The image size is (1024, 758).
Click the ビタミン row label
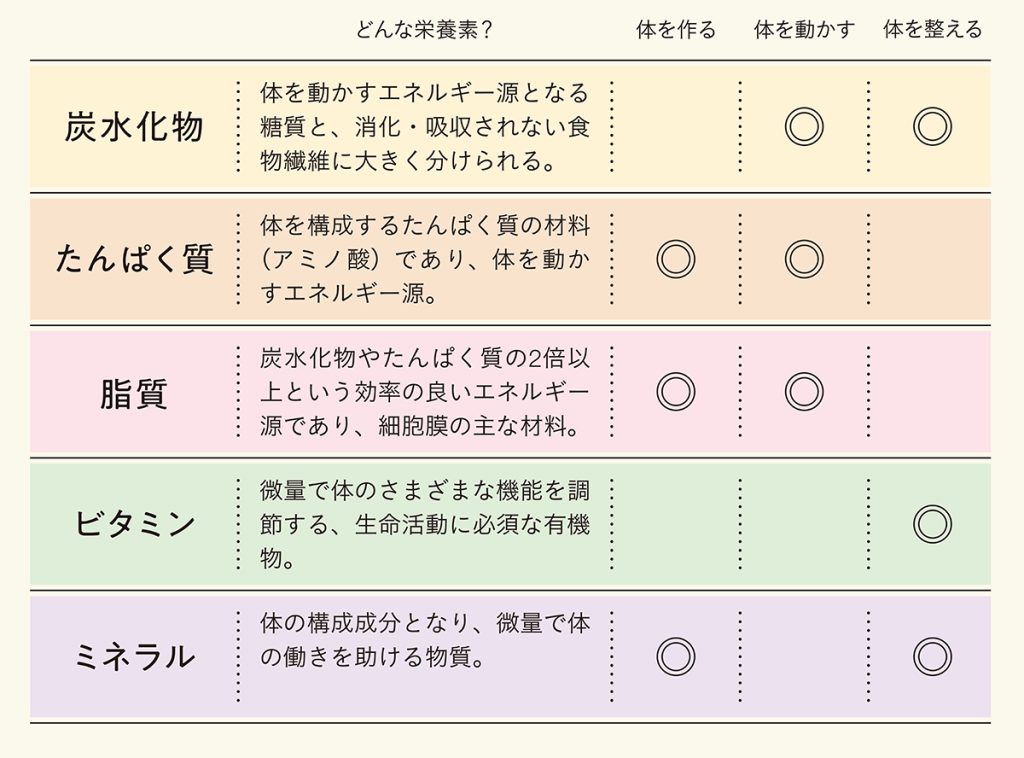click(135, 525)
